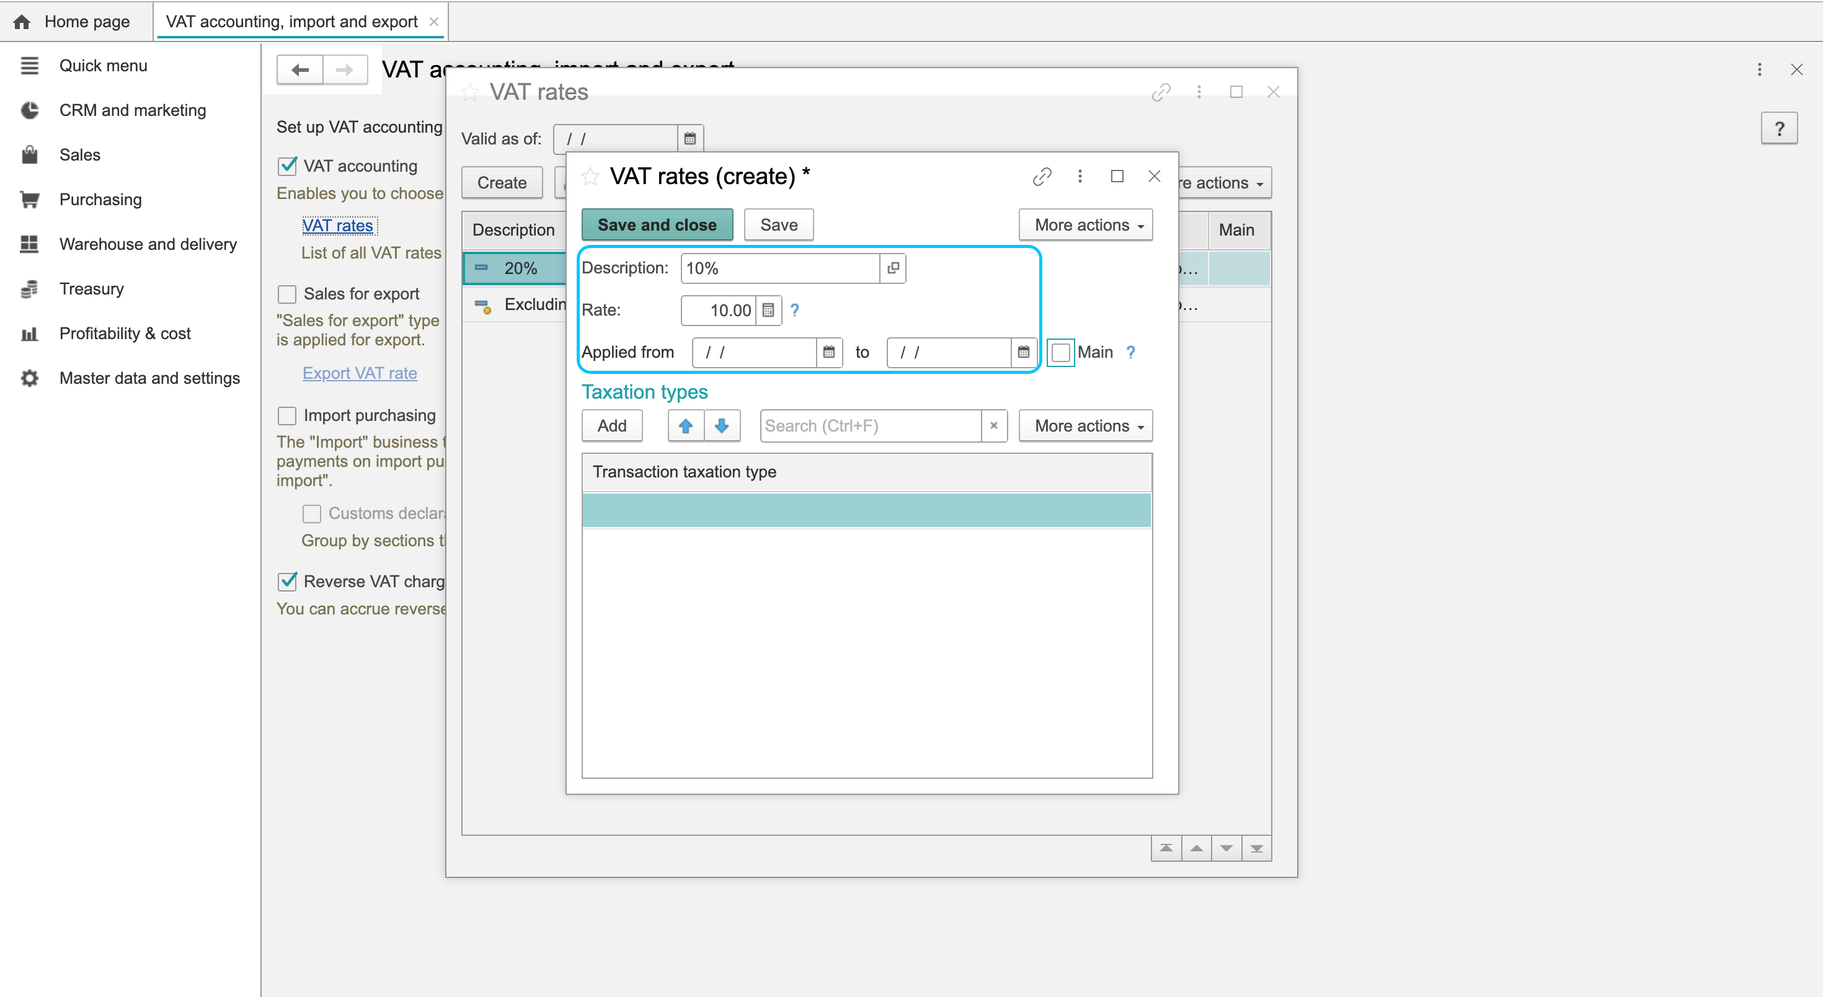Viewport: 1823px width, 997px height.
Task: Open the Export VAT rate link
Action: pyautogui.click(x=360, y=373)
